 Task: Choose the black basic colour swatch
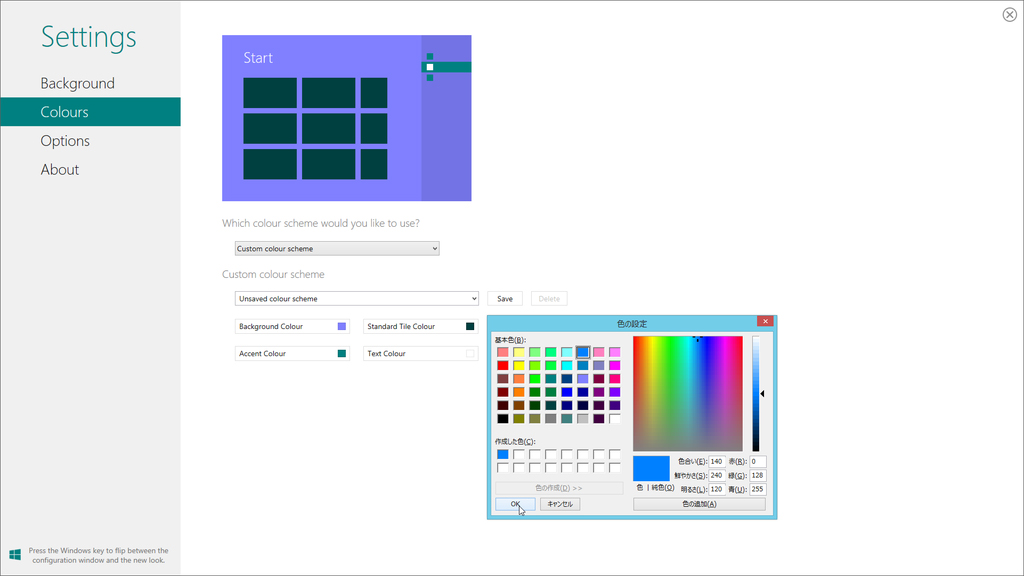[502, 419]
